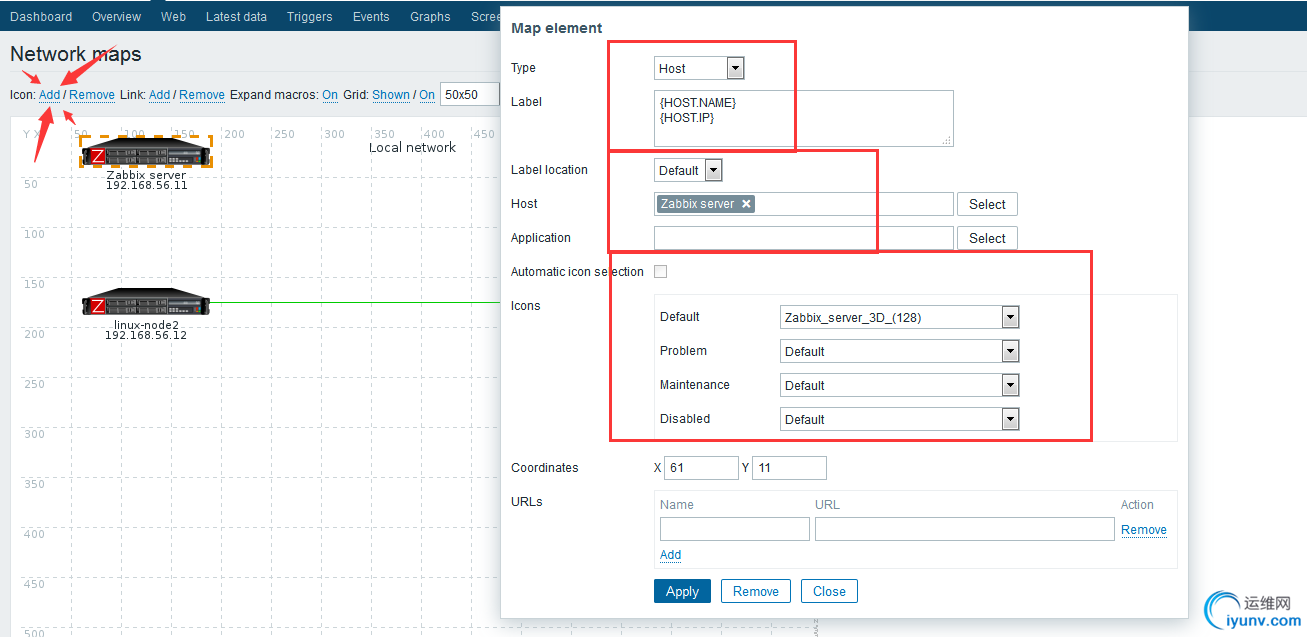Open the Latest data menu item

(x=236, y=16)
